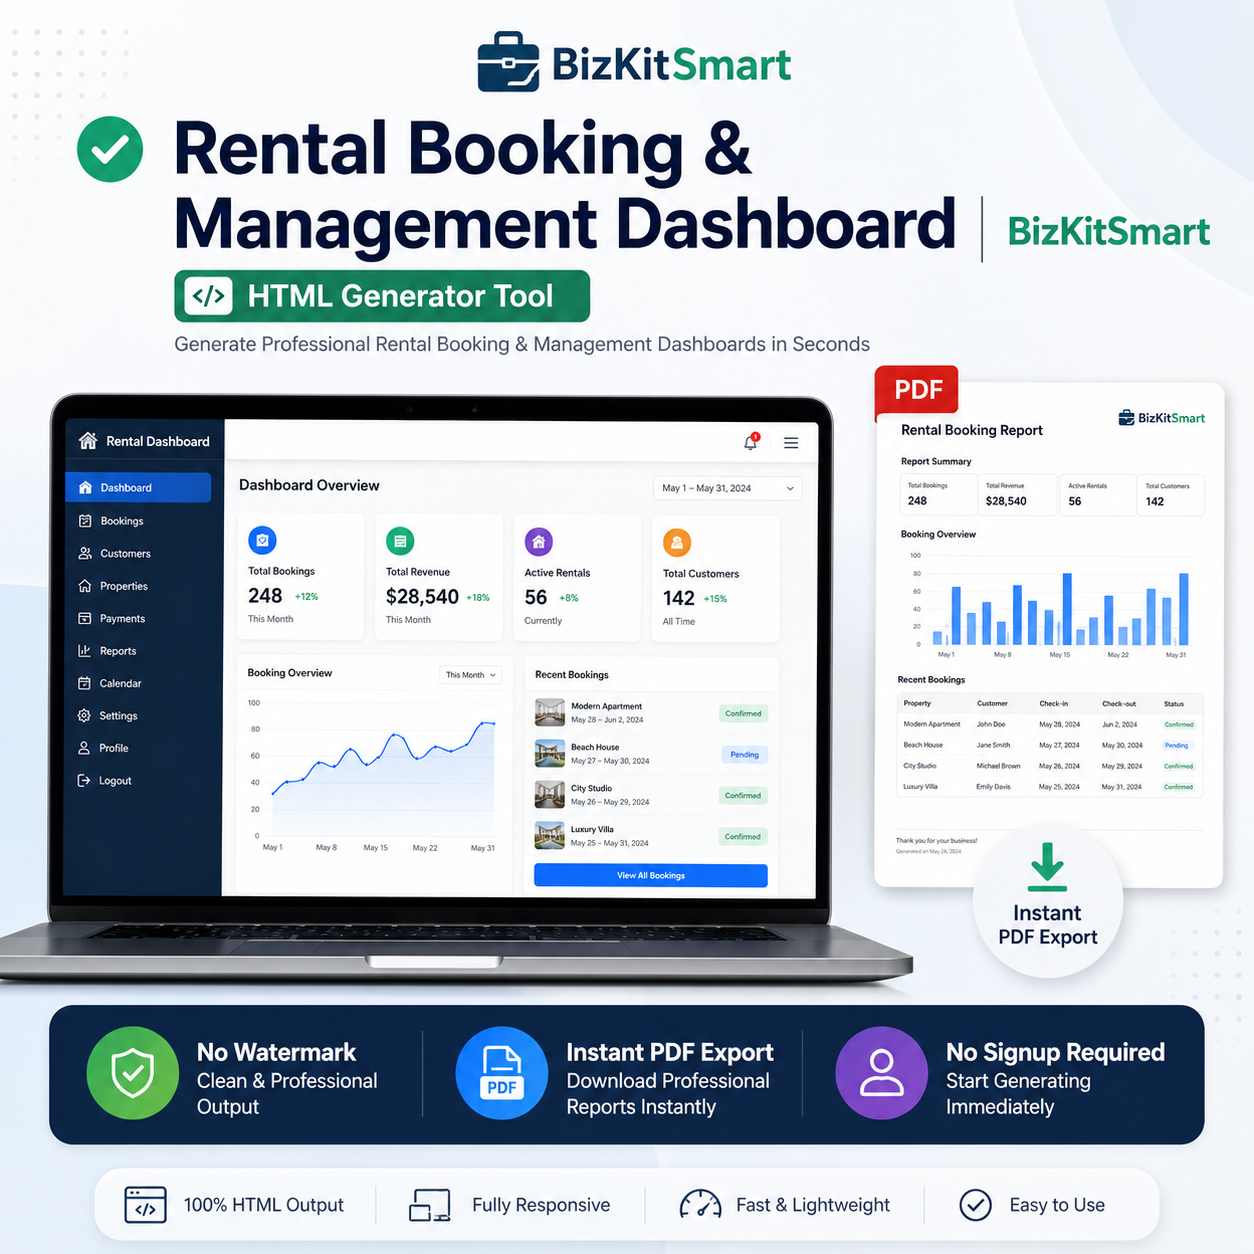Image resolution: width=1254 pixels, height=1254 pixels.
Task: Select the Beach House thumbnail
Action: coord(550,753)
